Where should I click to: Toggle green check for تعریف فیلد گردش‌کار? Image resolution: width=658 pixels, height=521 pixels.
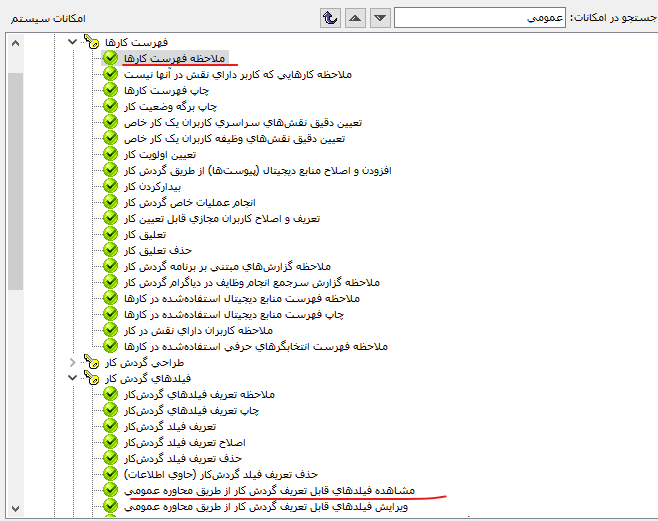110,426
